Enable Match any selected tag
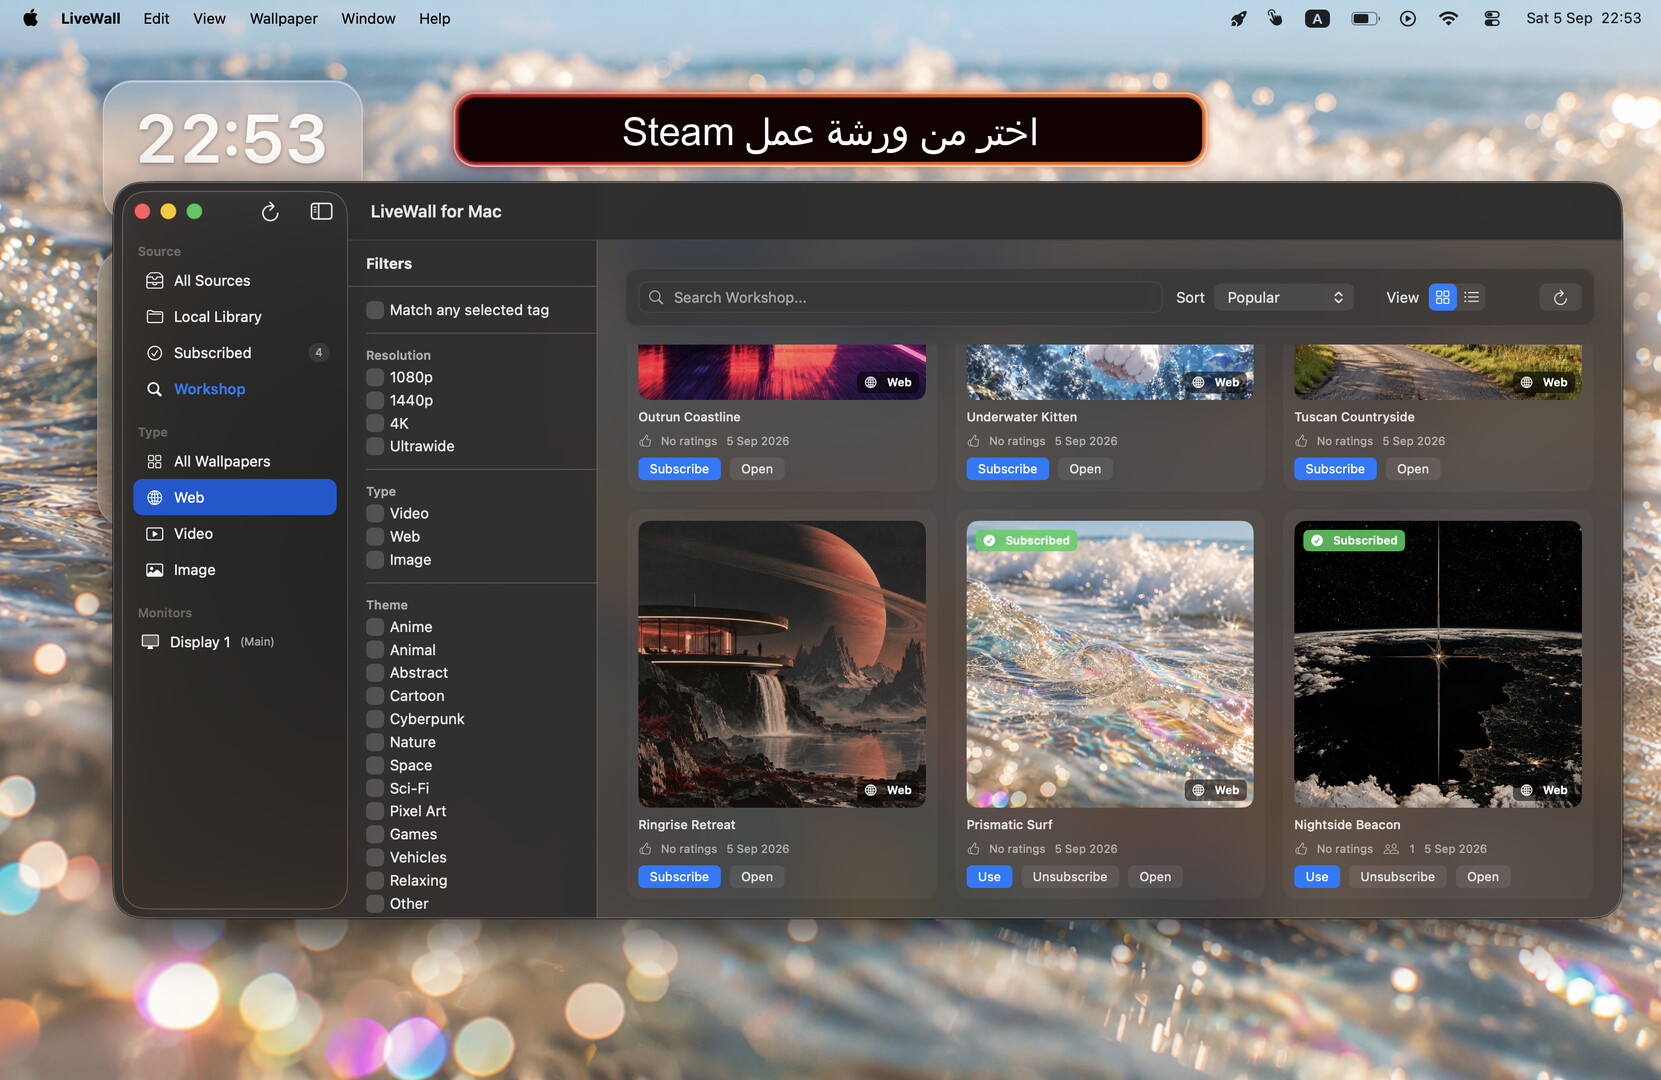The width and height of the screenshot is (1661, 1080). coord(375,310)
